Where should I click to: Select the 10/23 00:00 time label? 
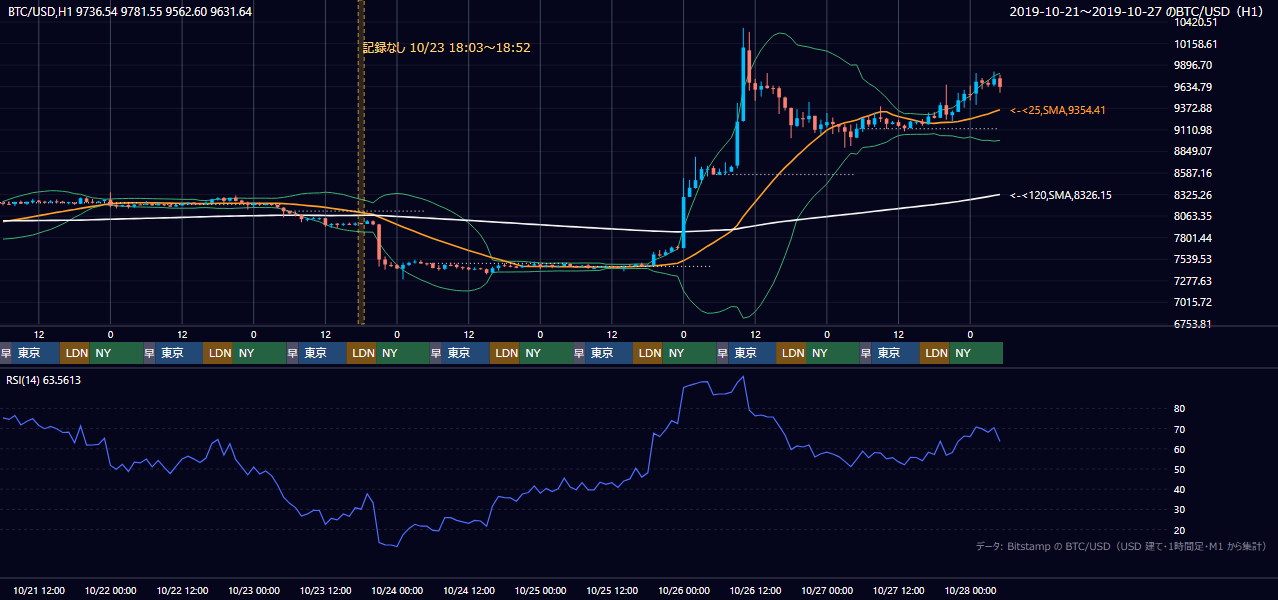(x=254, y=591)
